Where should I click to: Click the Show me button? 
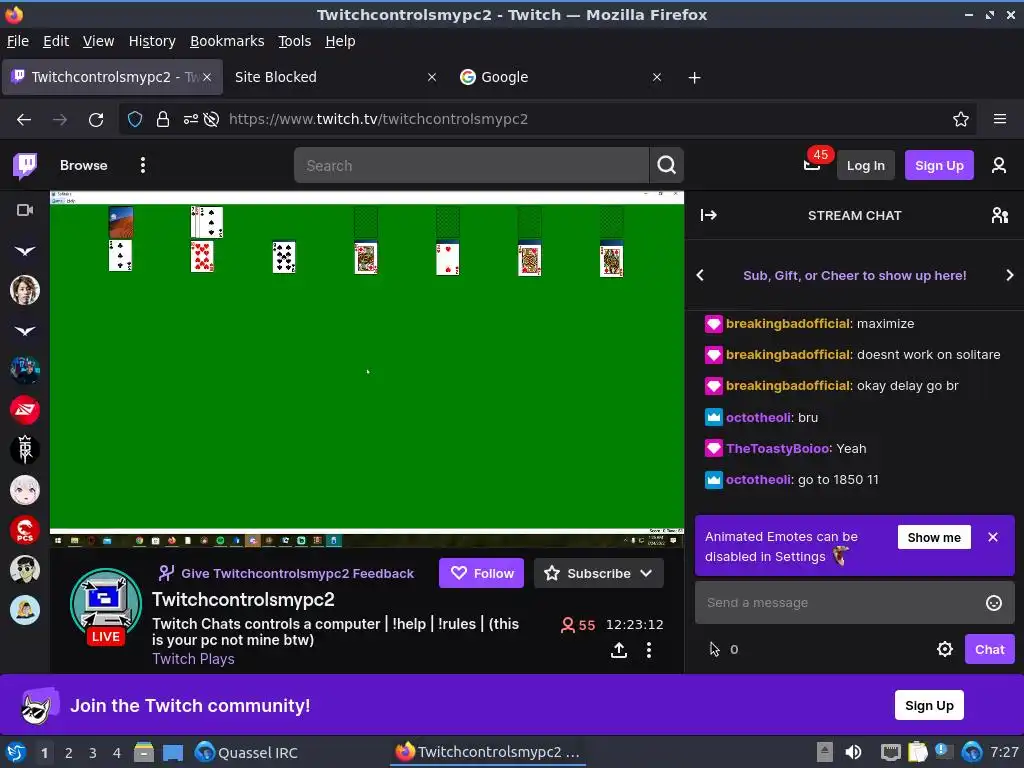pos(934,537)
